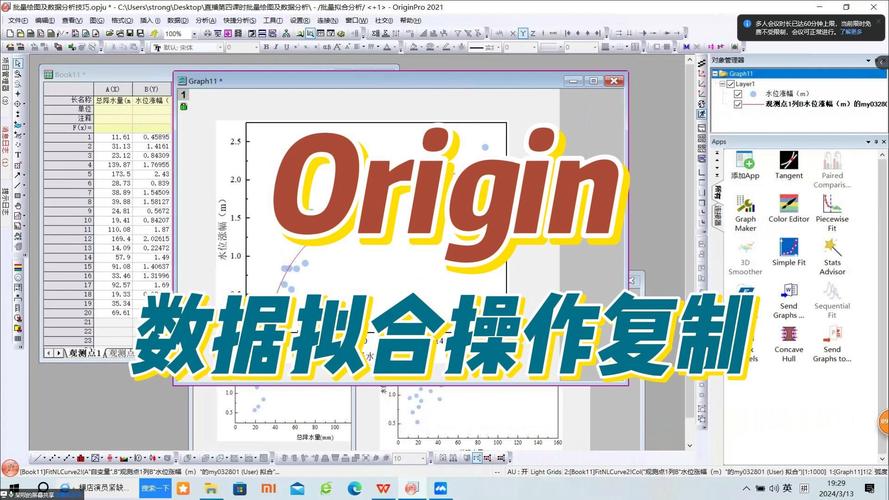
Task: Select the 观测点1 worksheet tab
Action: [85, 353]
